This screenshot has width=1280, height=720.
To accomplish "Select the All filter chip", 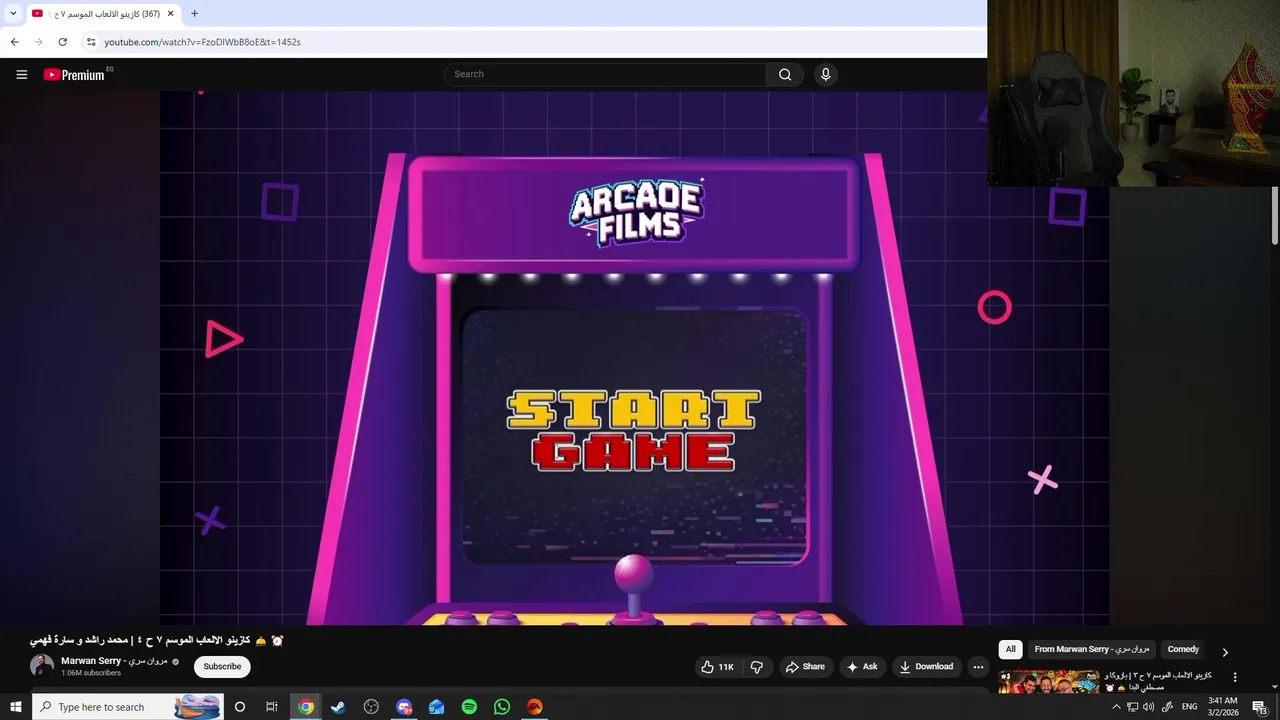I will 1010,649.
